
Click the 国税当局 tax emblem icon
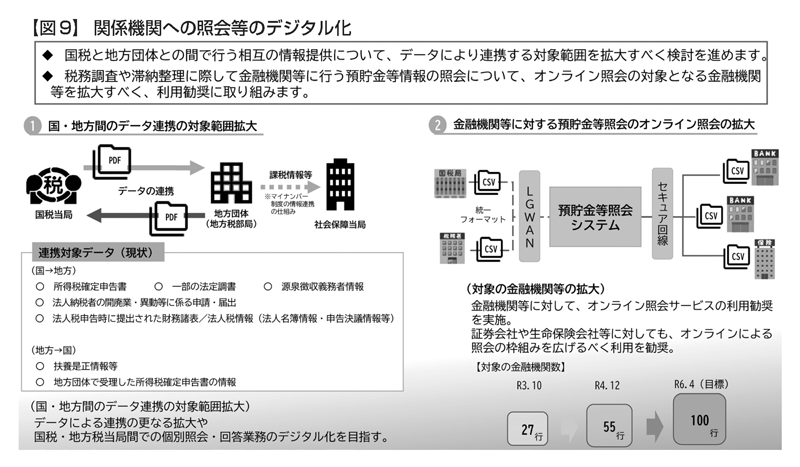pos(54,186)
